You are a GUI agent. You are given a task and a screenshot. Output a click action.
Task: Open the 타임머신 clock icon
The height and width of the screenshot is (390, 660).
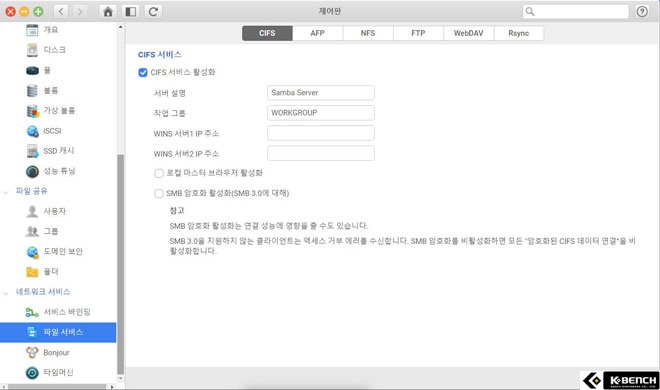(32, 373)
